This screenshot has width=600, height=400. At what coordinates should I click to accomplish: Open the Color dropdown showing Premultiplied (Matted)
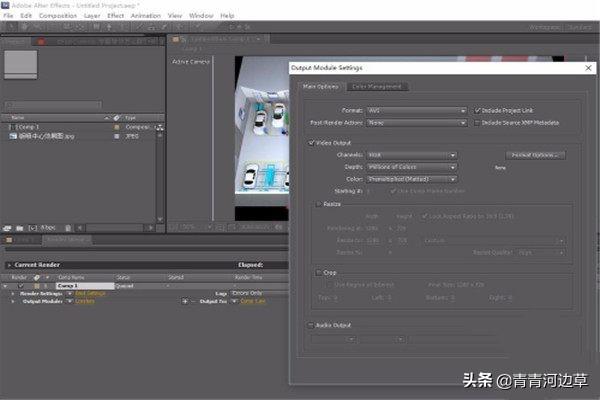[411, 179]
